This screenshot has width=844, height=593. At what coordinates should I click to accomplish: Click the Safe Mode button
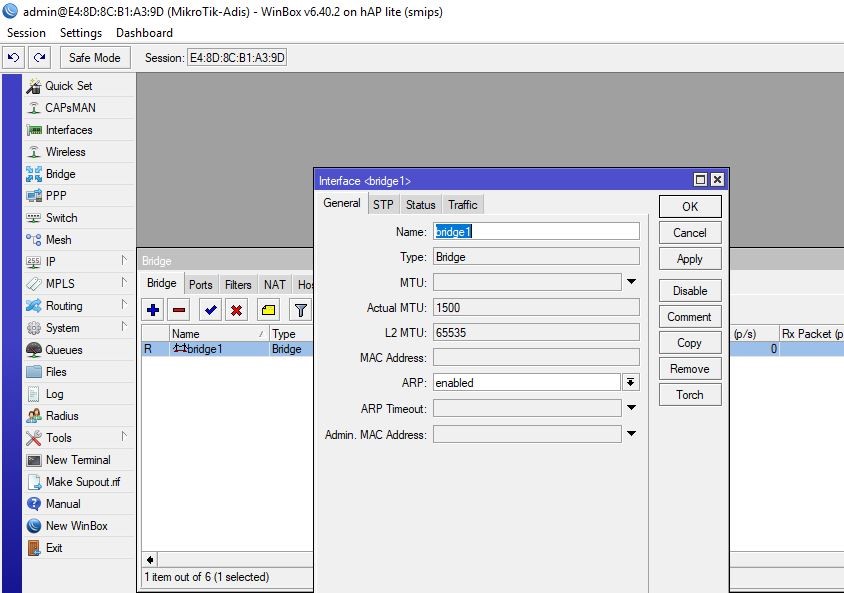[x=94, y=57]
